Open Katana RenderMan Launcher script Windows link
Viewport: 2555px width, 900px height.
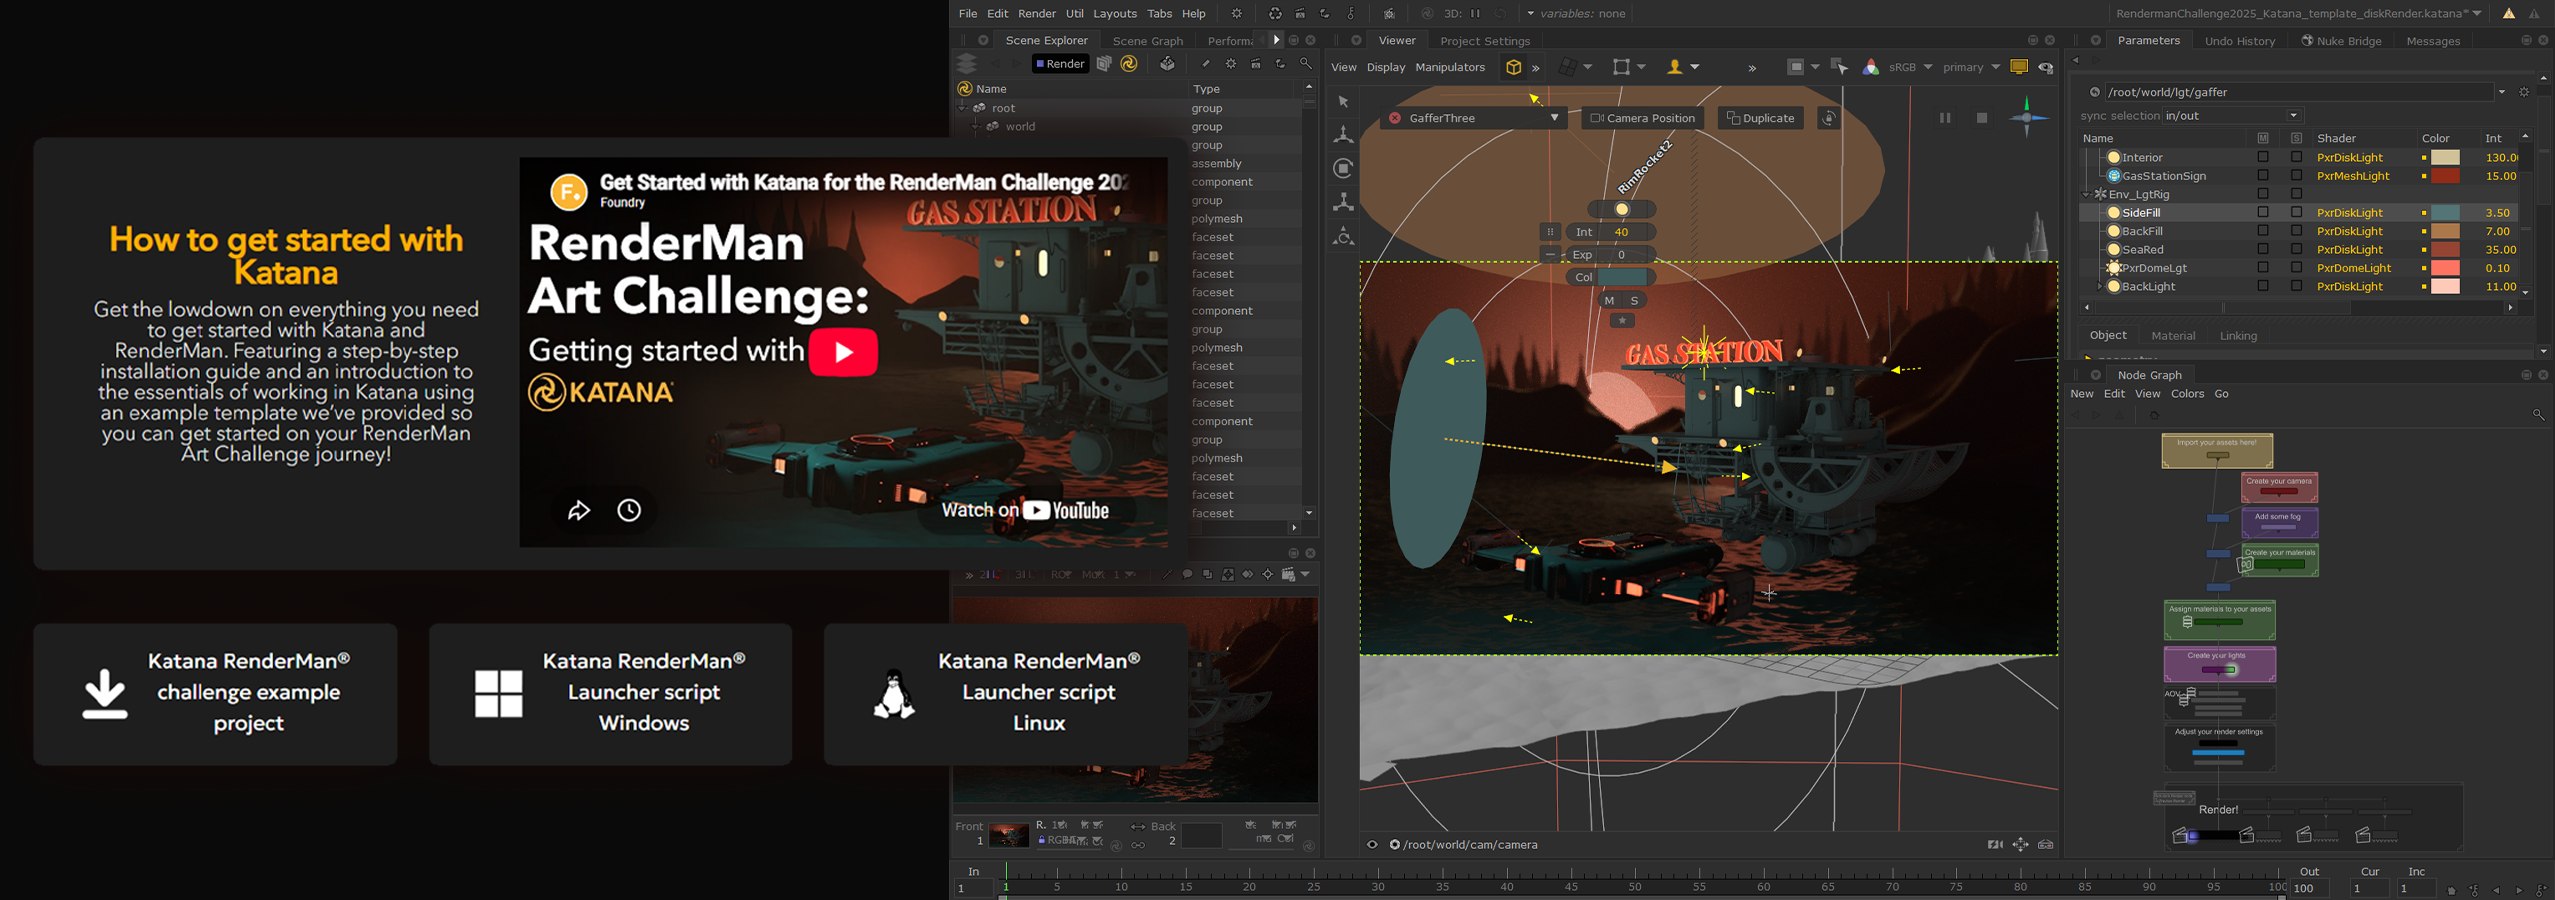pyautogui.click(x=610, y=694)
